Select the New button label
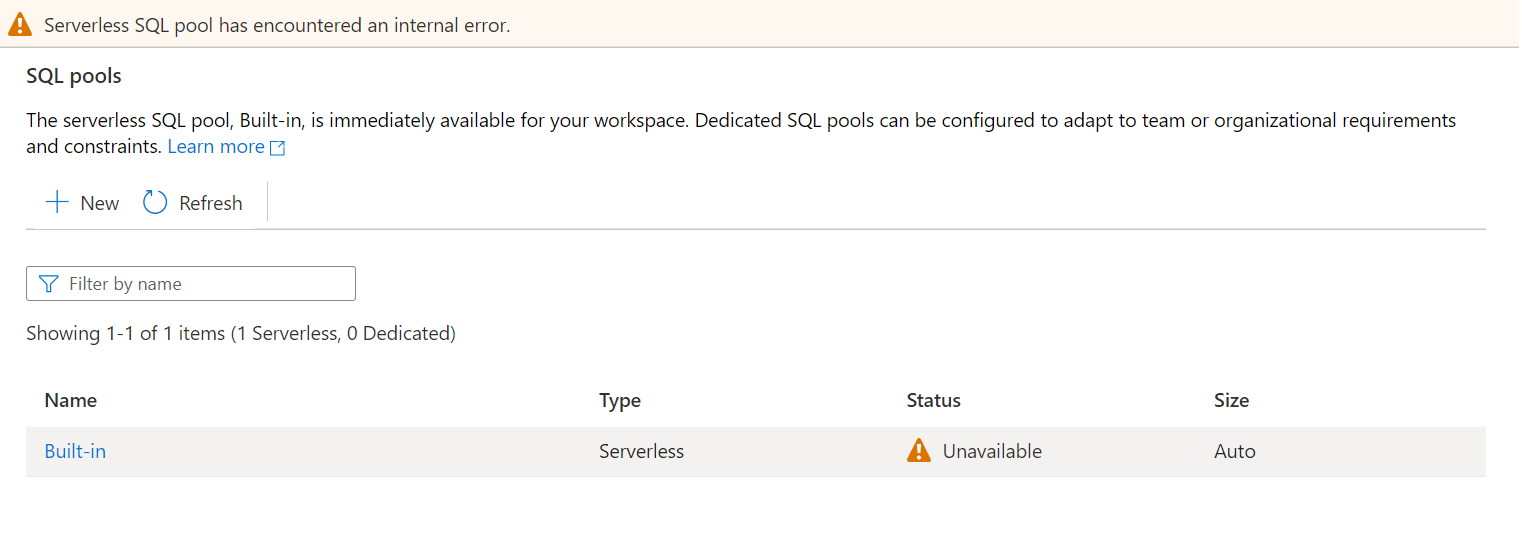Viewport: 1522px width, 540px height. 100,203
